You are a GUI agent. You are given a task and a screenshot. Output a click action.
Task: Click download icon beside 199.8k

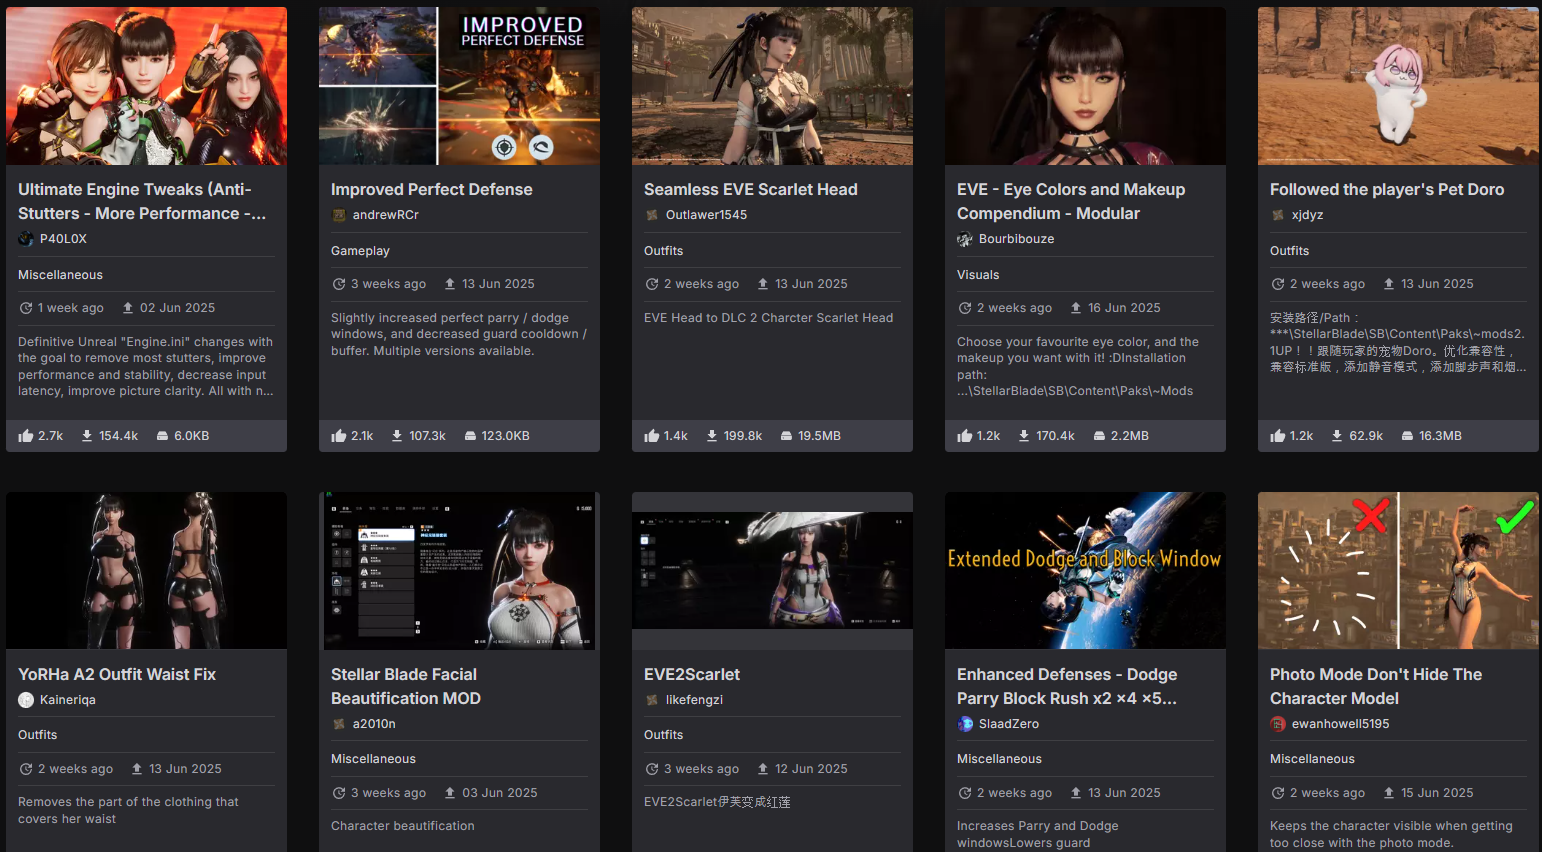(x=712, y=436)
